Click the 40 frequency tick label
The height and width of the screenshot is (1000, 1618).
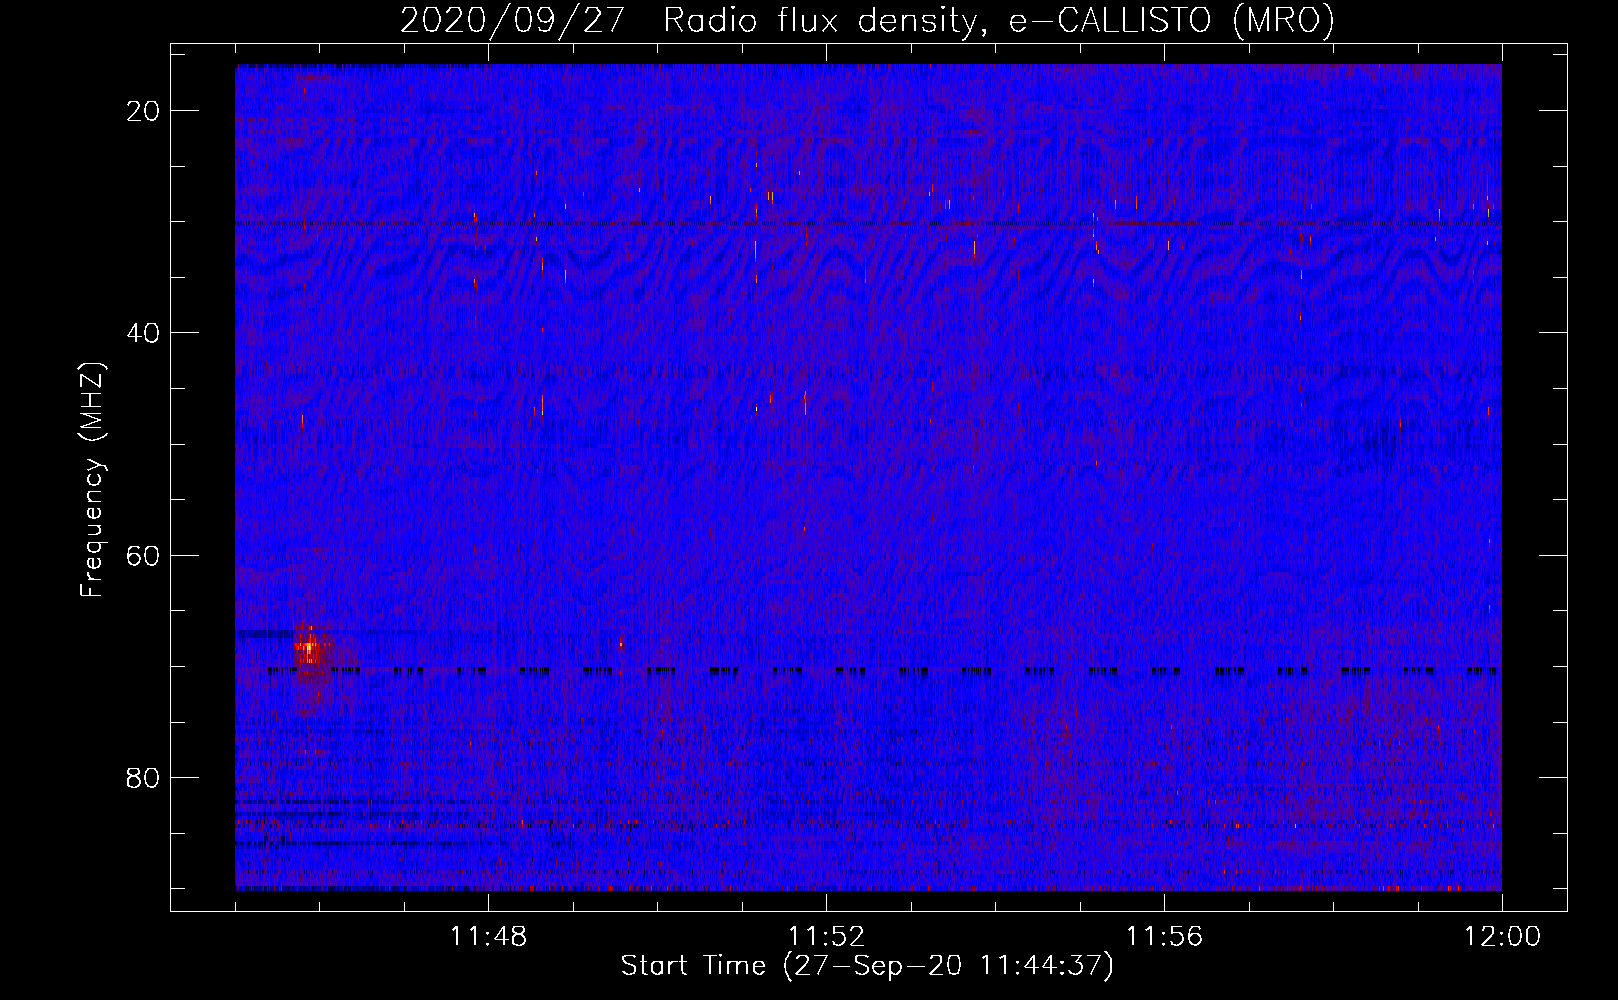click(x=144, y=333)
